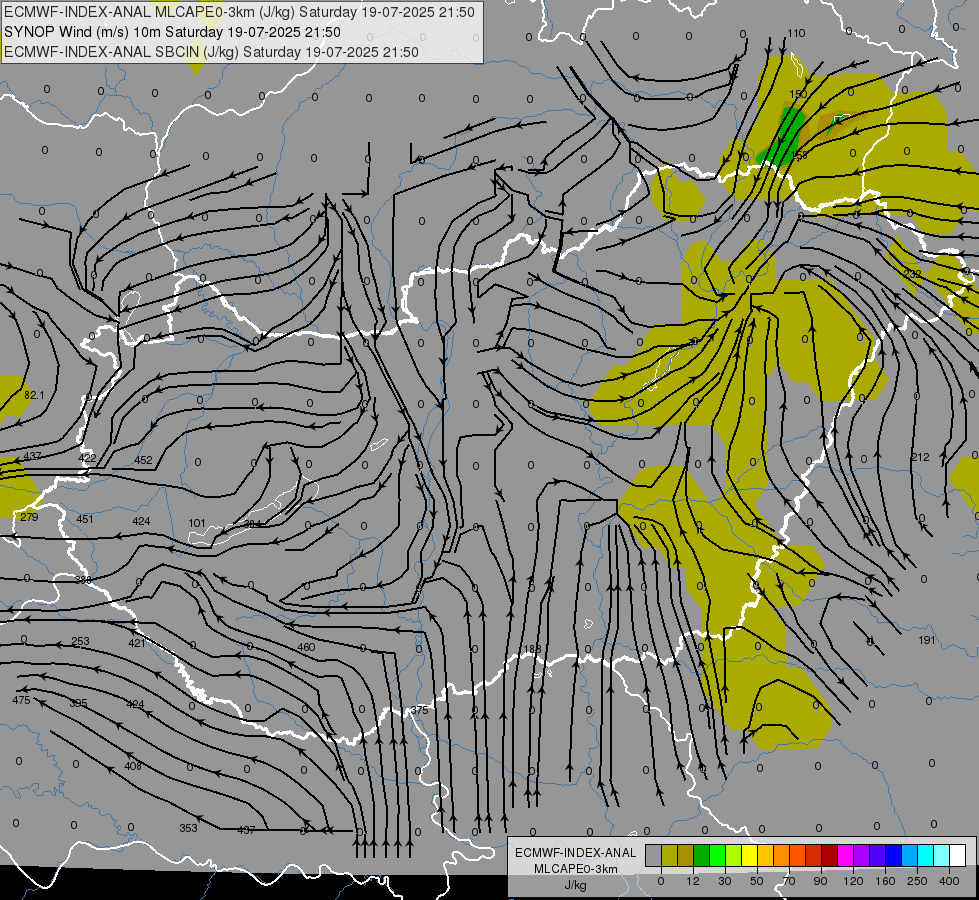Select the map value 150
The width and height of the screenshot is (979, 900).
798,94
